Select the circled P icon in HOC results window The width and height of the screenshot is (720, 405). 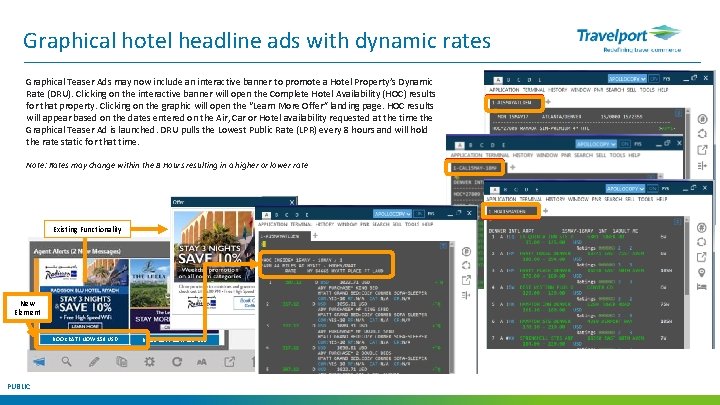coord(466,251)
